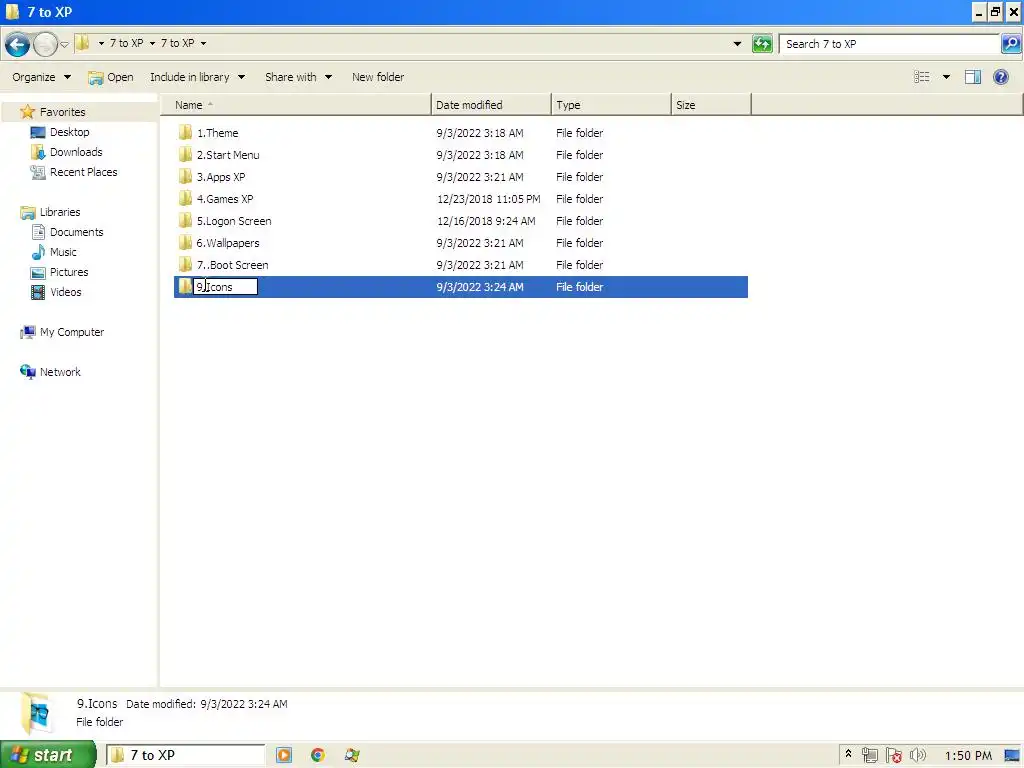Image resolution: width=1024 pixels, height=768 pixels.
Task: Open view options dropdown arrow
Action: (946, 77)
